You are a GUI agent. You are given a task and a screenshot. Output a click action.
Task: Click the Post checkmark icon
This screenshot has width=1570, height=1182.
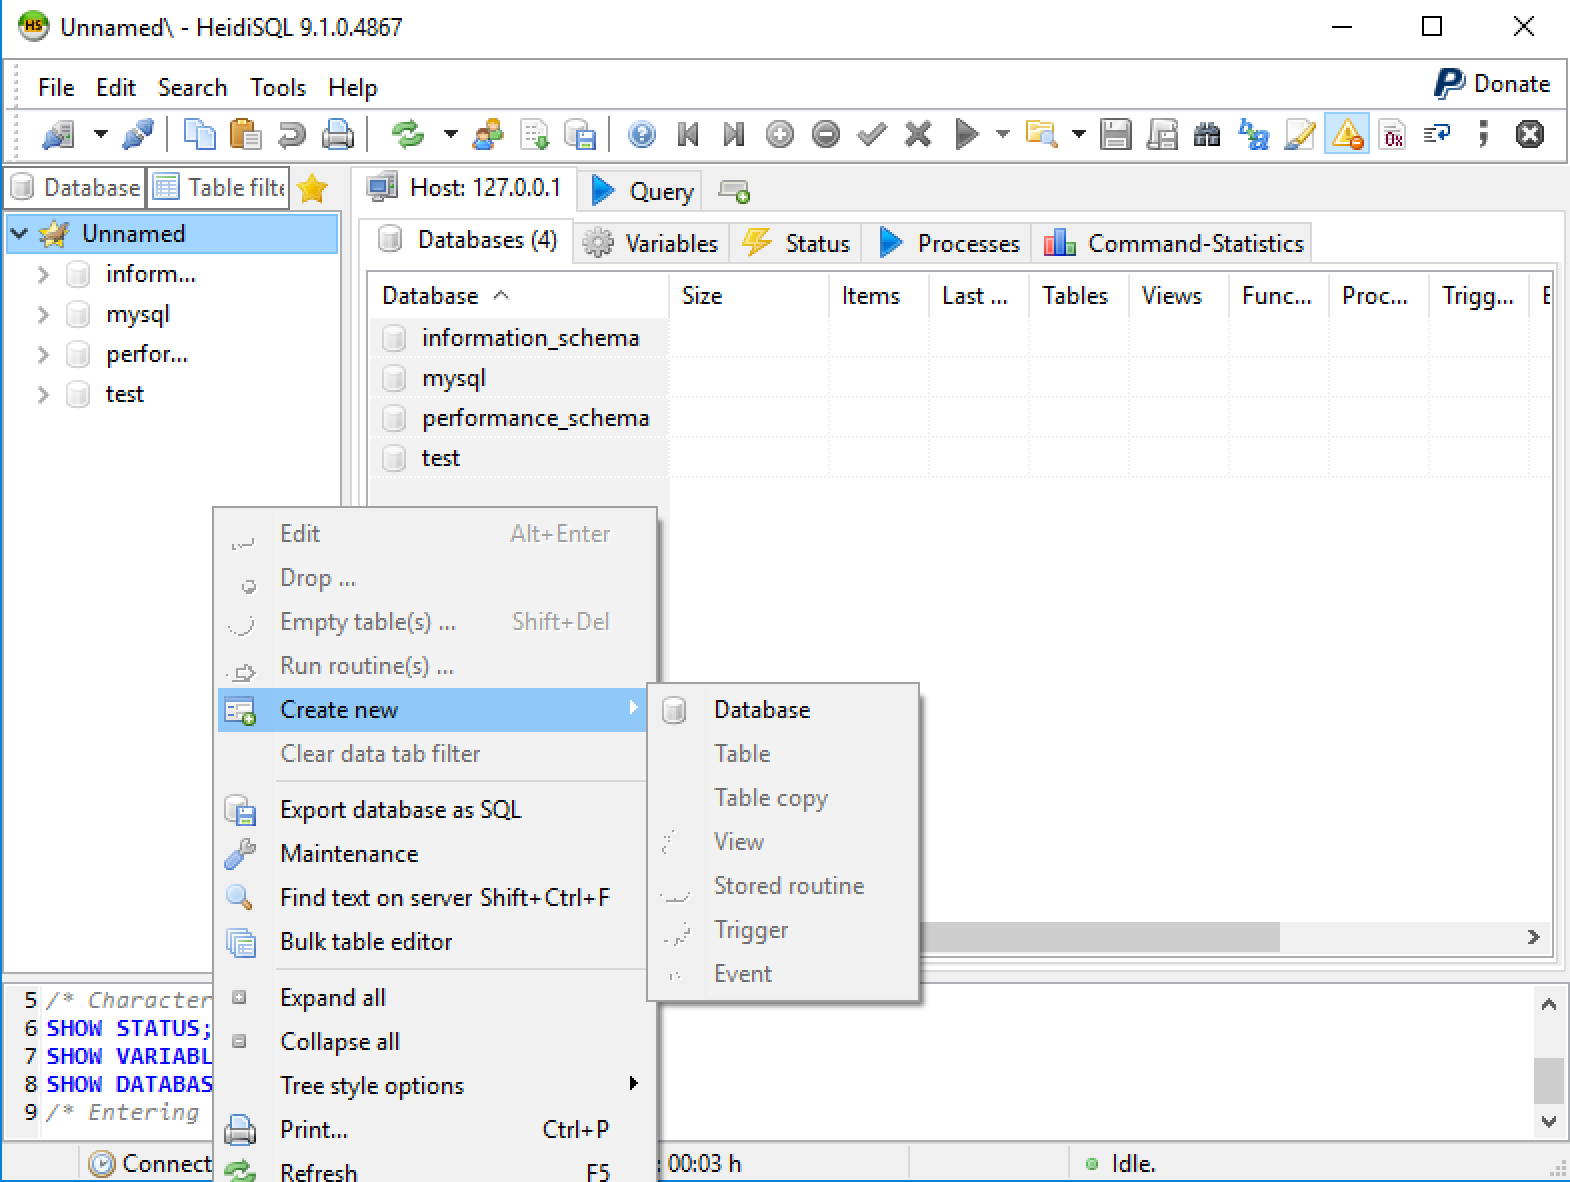tap(872, 134)
